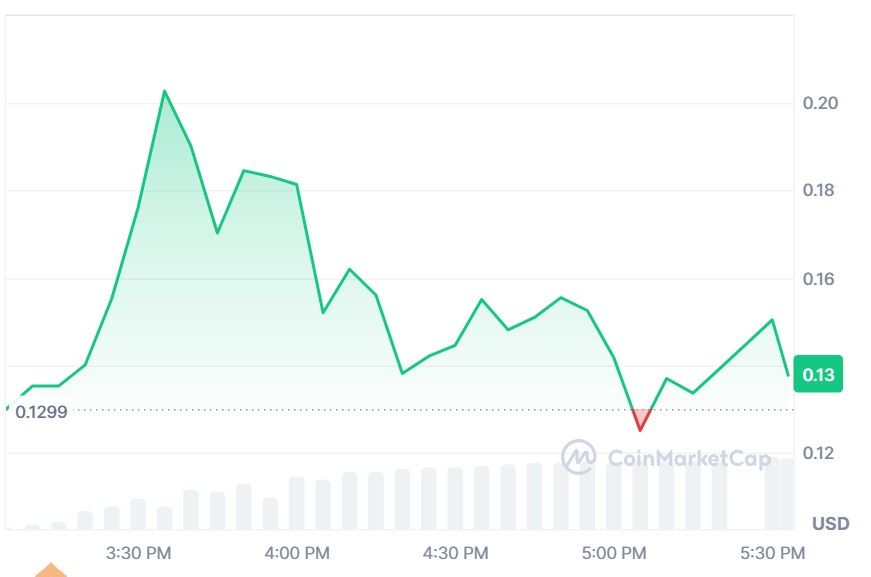871x577 pixels.
Task: Click the green 0.13 current price tag
Action: (x=818, y=375)
